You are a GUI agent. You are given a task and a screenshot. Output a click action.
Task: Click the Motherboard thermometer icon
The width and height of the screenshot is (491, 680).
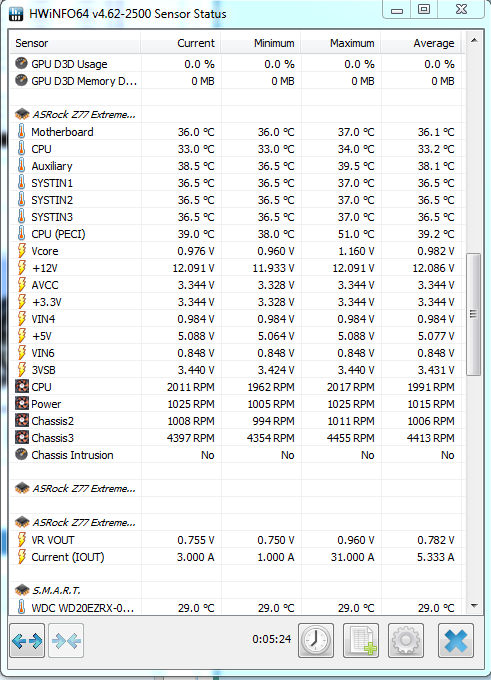(x=21, y=131)
